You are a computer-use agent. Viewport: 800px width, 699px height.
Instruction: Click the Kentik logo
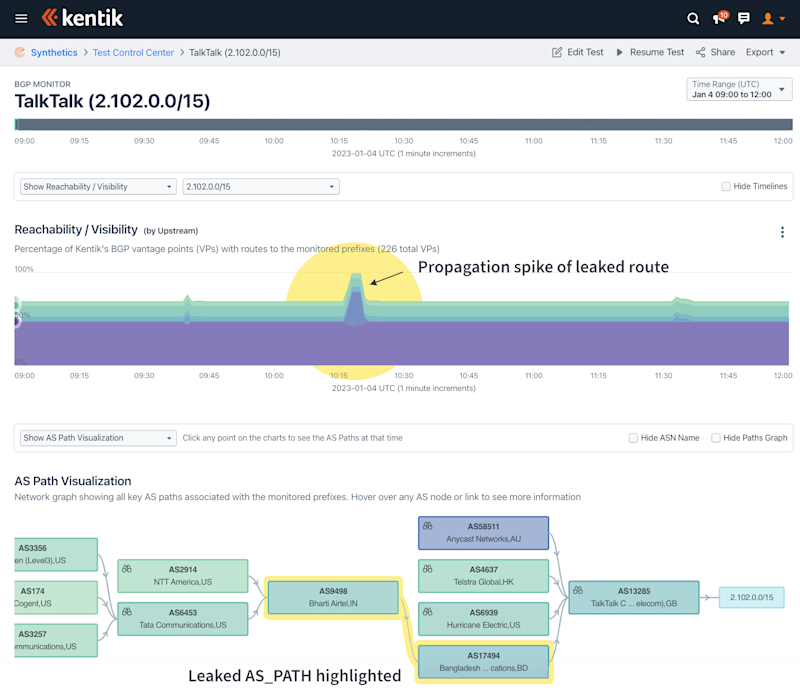(x=82, y=18)
